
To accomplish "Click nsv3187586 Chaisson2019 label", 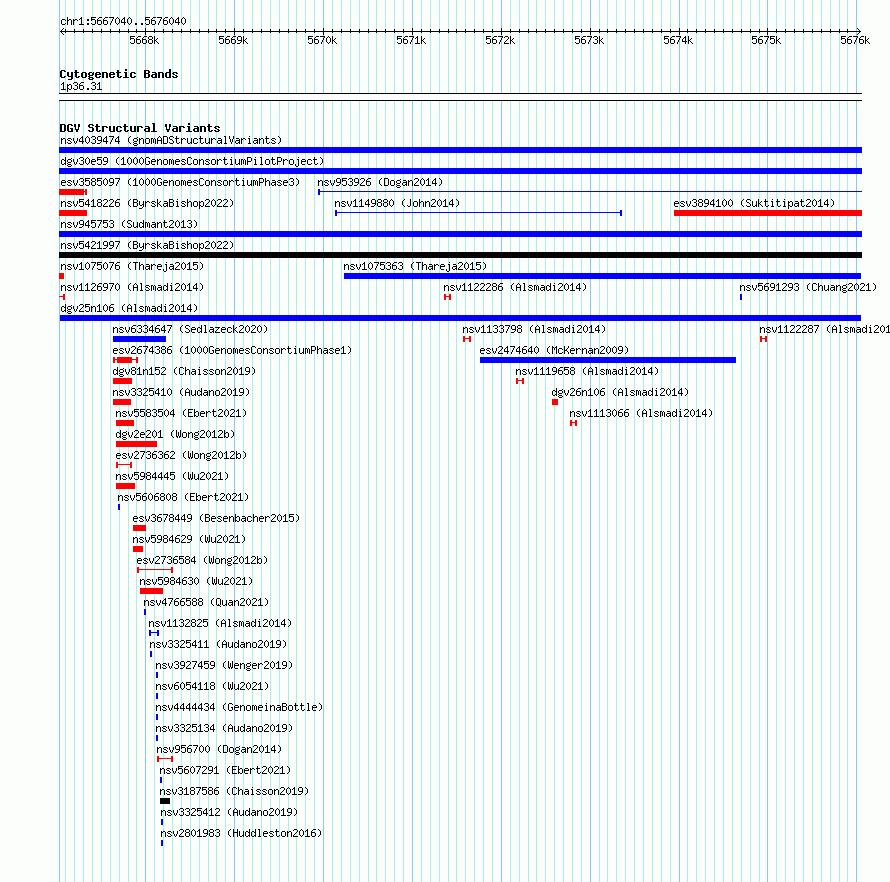I will pyautogui.click(x=234, y=791).
